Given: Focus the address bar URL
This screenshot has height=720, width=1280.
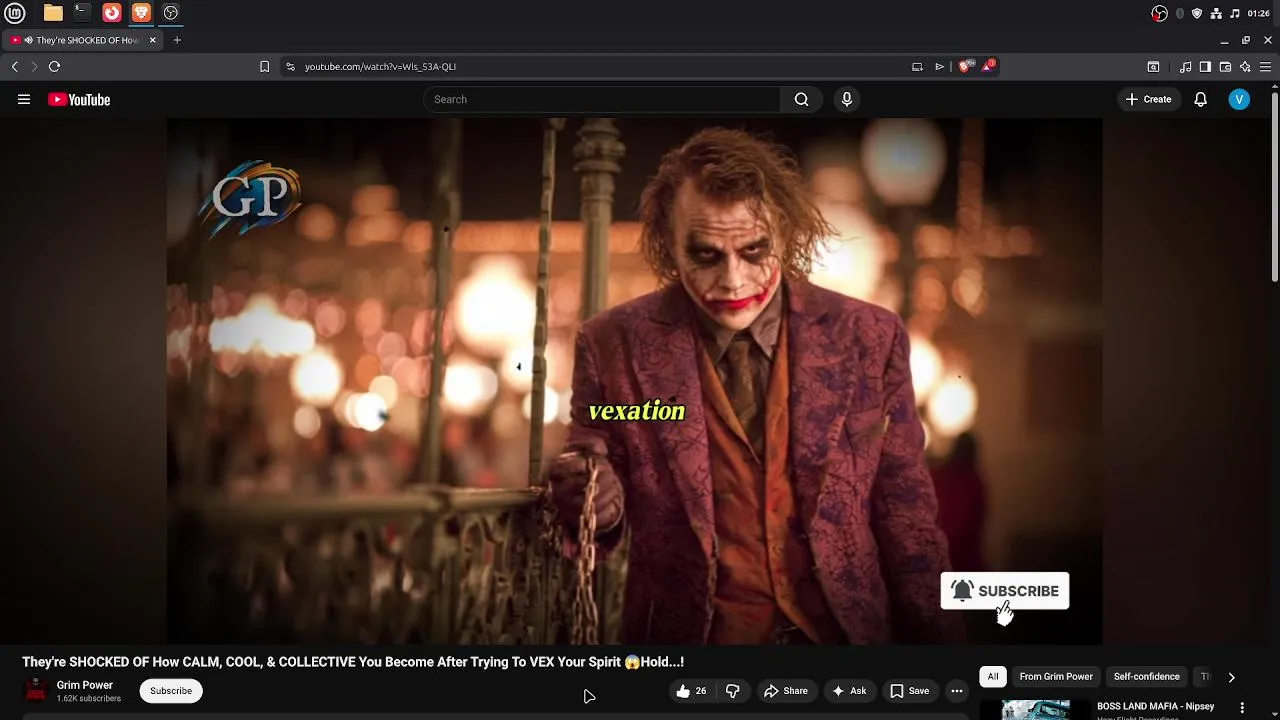Looking at the screenshot, I should pyautogui.click(x=380, y=66).
